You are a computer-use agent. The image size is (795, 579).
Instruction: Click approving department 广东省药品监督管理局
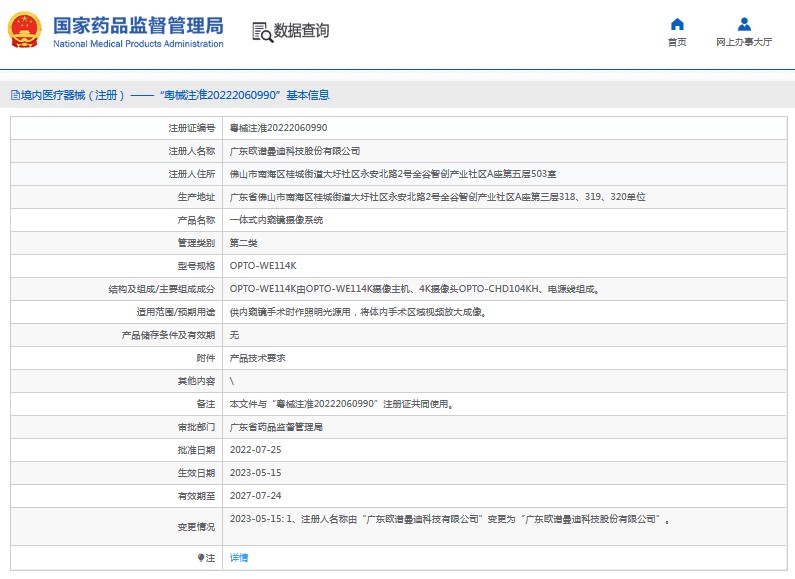tap(277, 427)
